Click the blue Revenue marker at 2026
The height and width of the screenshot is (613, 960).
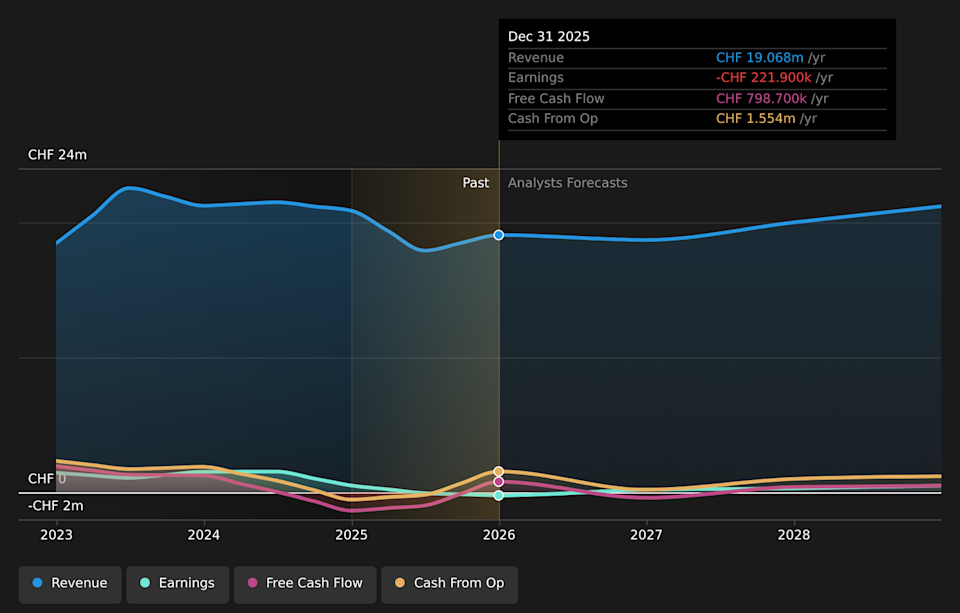(499, 235)
